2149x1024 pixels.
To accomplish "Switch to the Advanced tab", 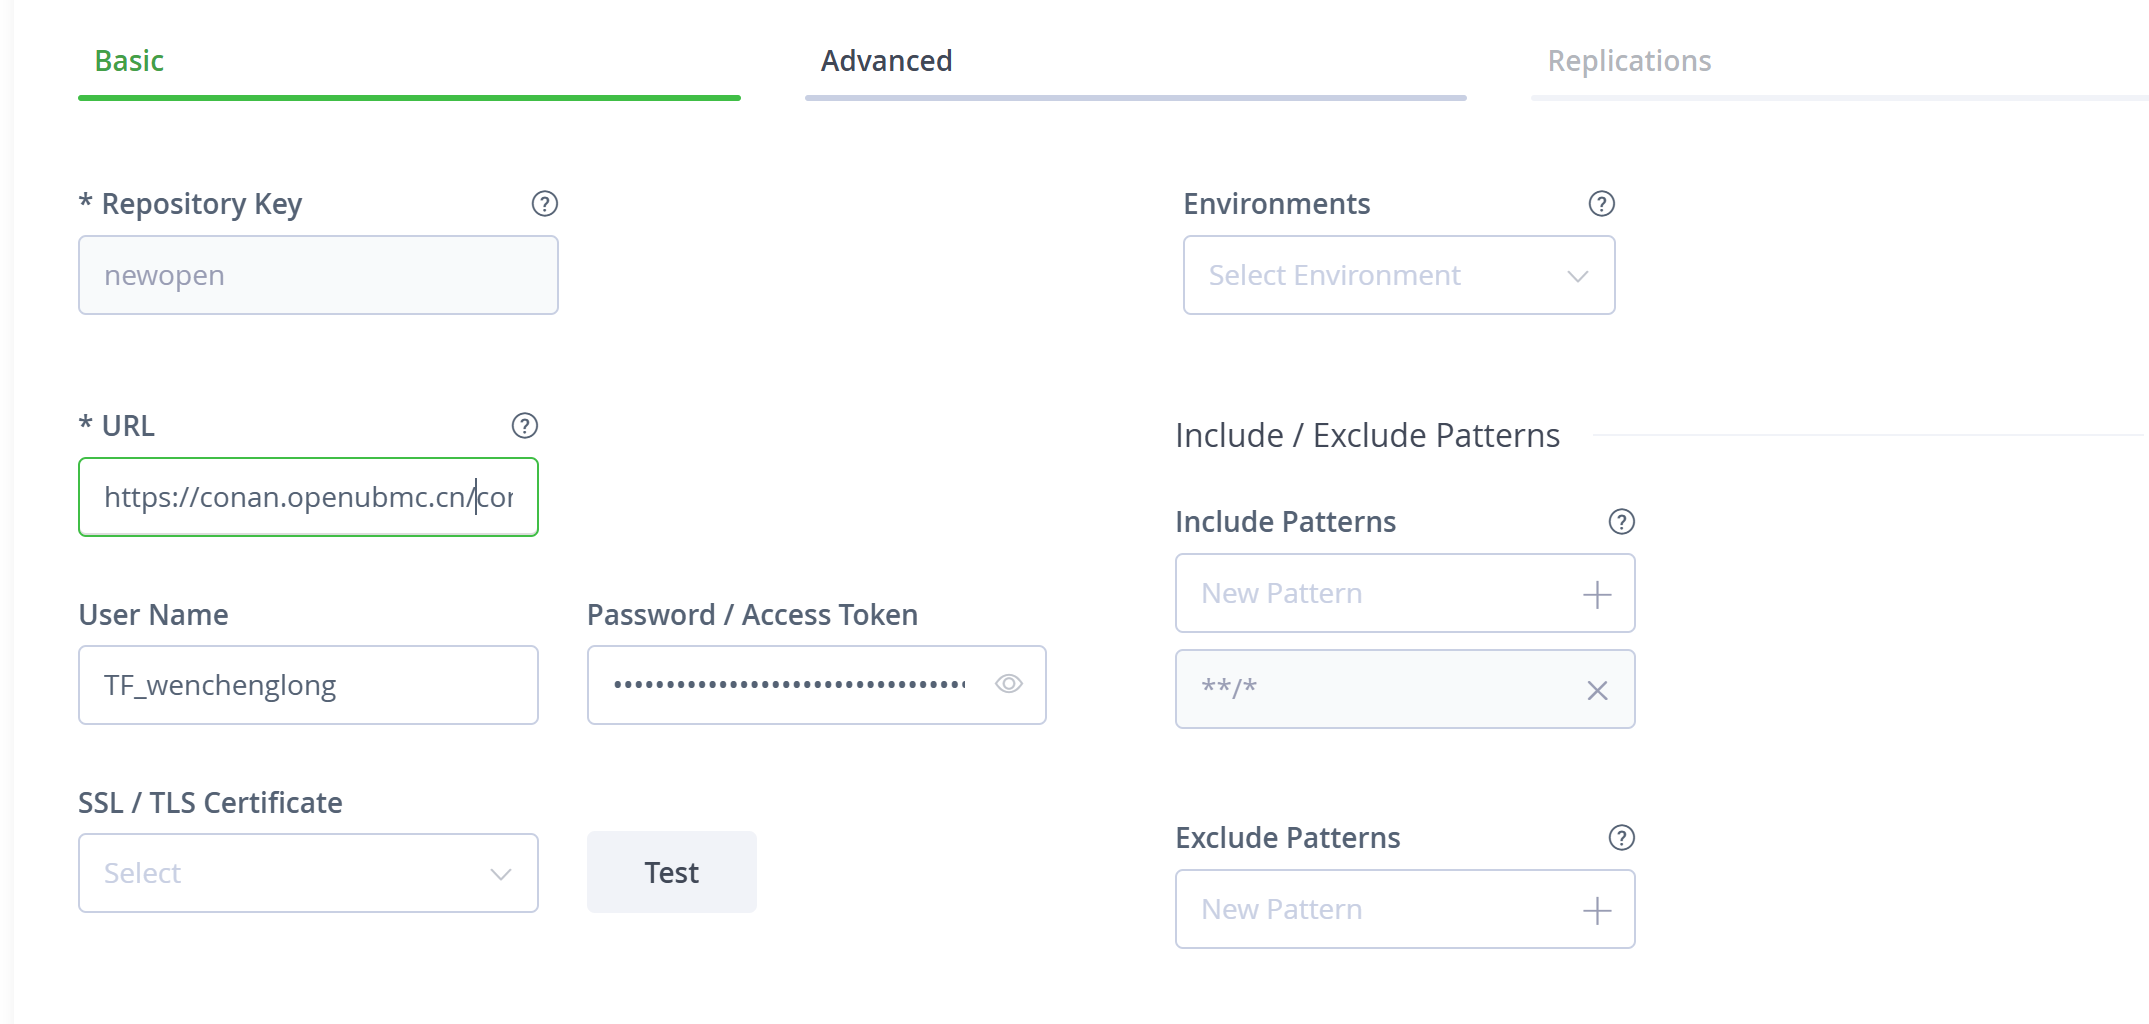I will pos(886,62).
